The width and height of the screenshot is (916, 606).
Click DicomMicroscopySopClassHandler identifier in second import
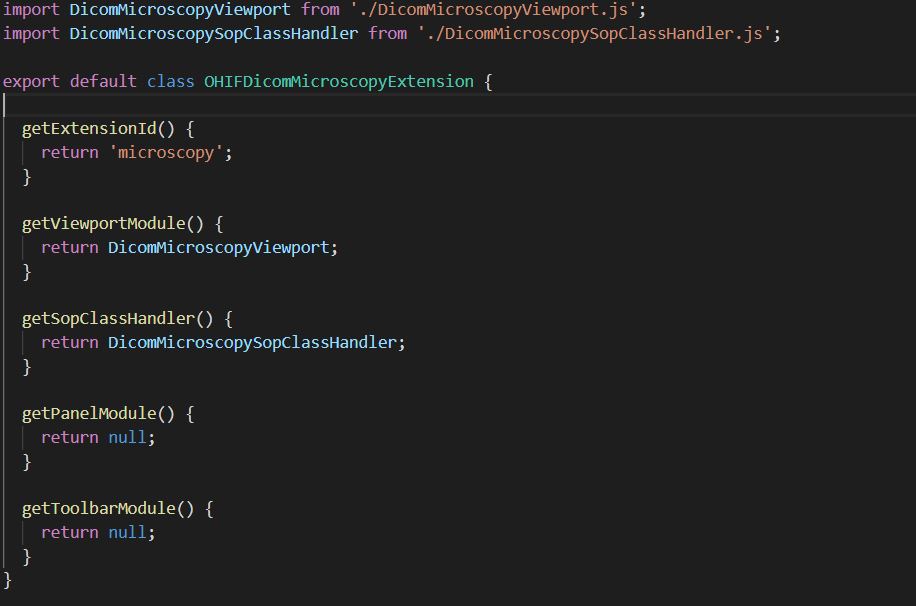click(x=213, y=34)
